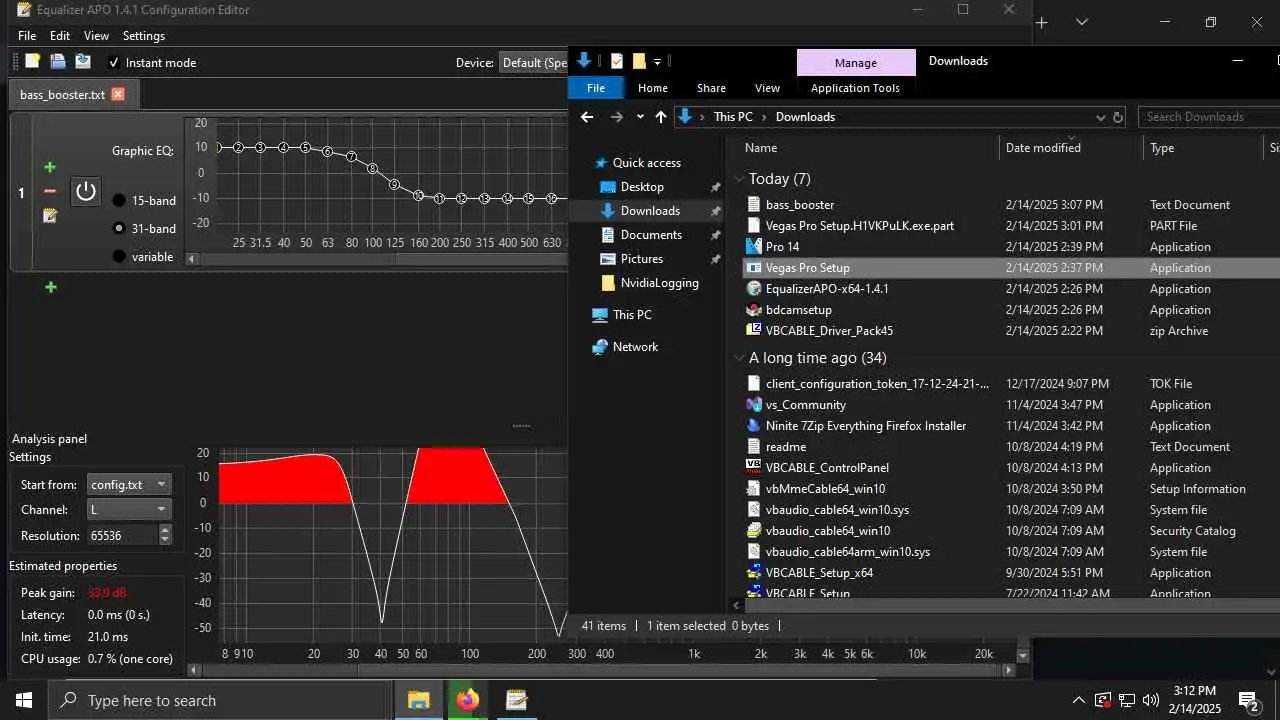Open the load configuration file icon in Equalizer APO

click(58, 62)
